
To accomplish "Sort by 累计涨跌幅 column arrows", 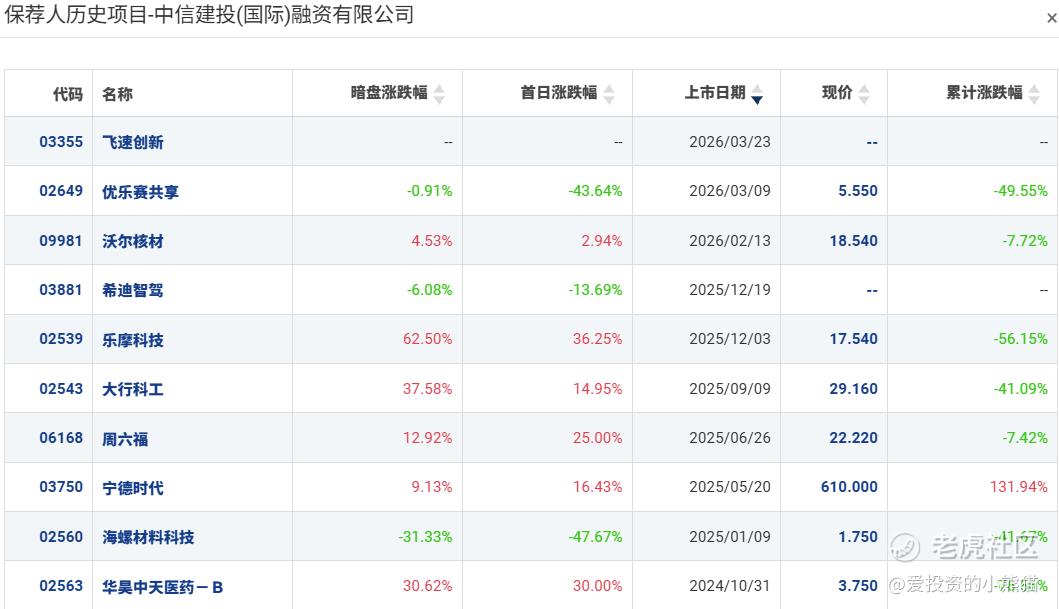I will (1034, 94).
